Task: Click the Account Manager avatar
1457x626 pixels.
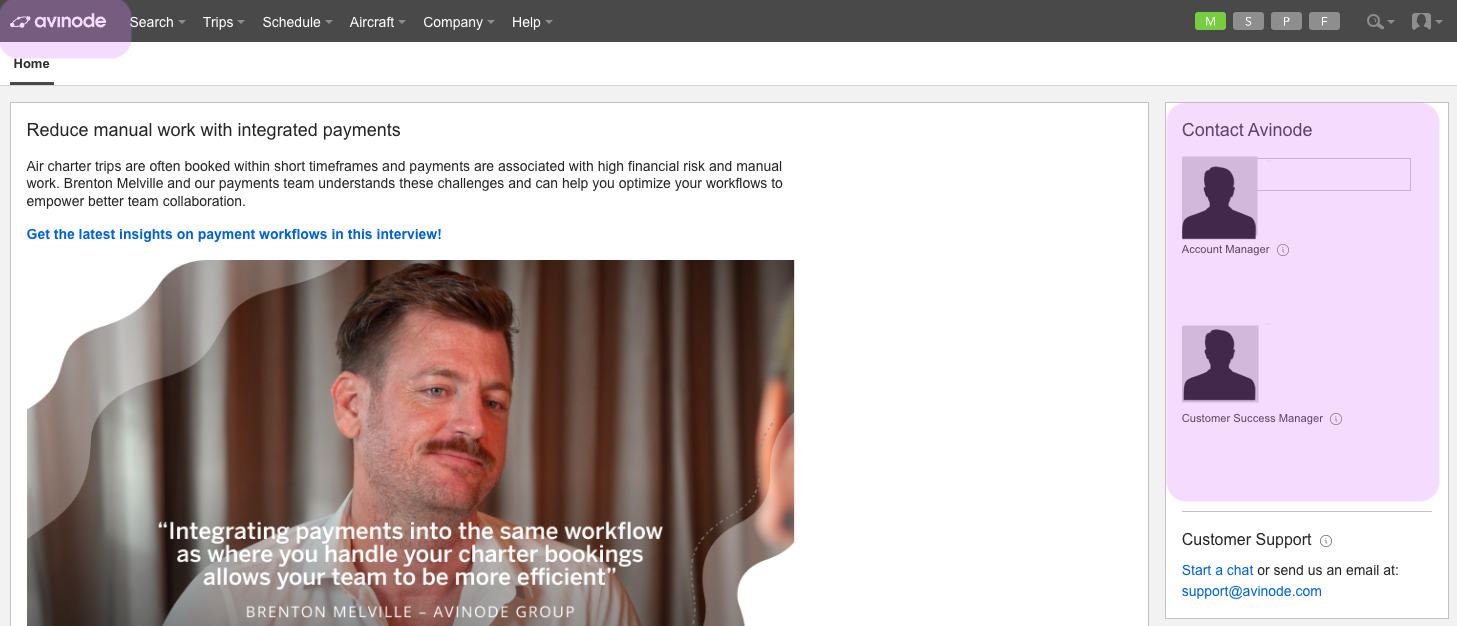Action: 1219,198
